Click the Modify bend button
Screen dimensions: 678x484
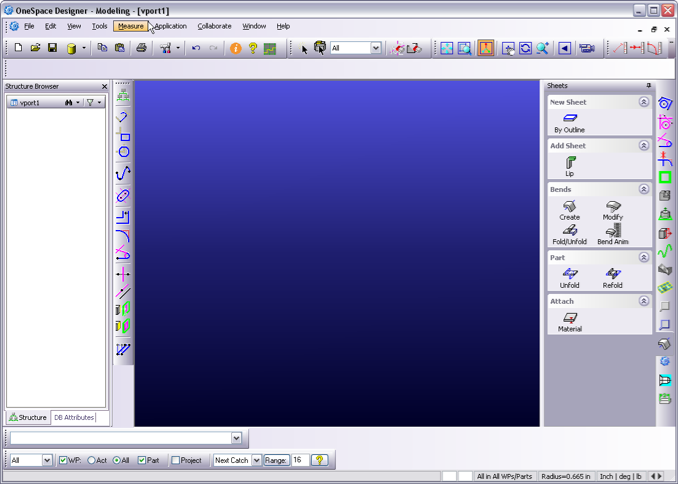point(612,210)
